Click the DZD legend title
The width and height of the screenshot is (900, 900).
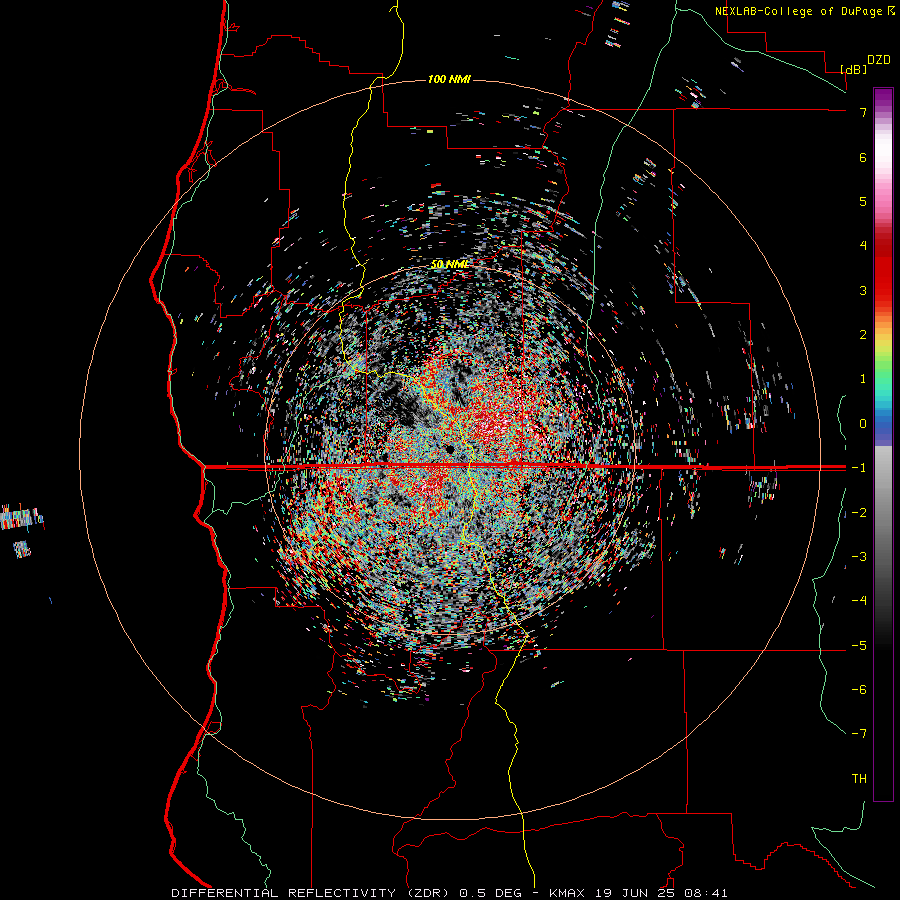point(879,60)
